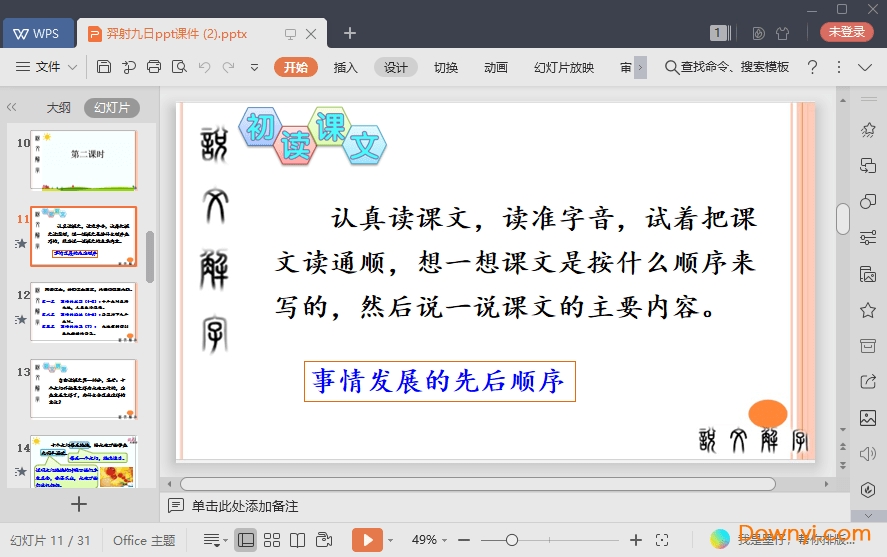Open Print Preview icon

point(179,67)
